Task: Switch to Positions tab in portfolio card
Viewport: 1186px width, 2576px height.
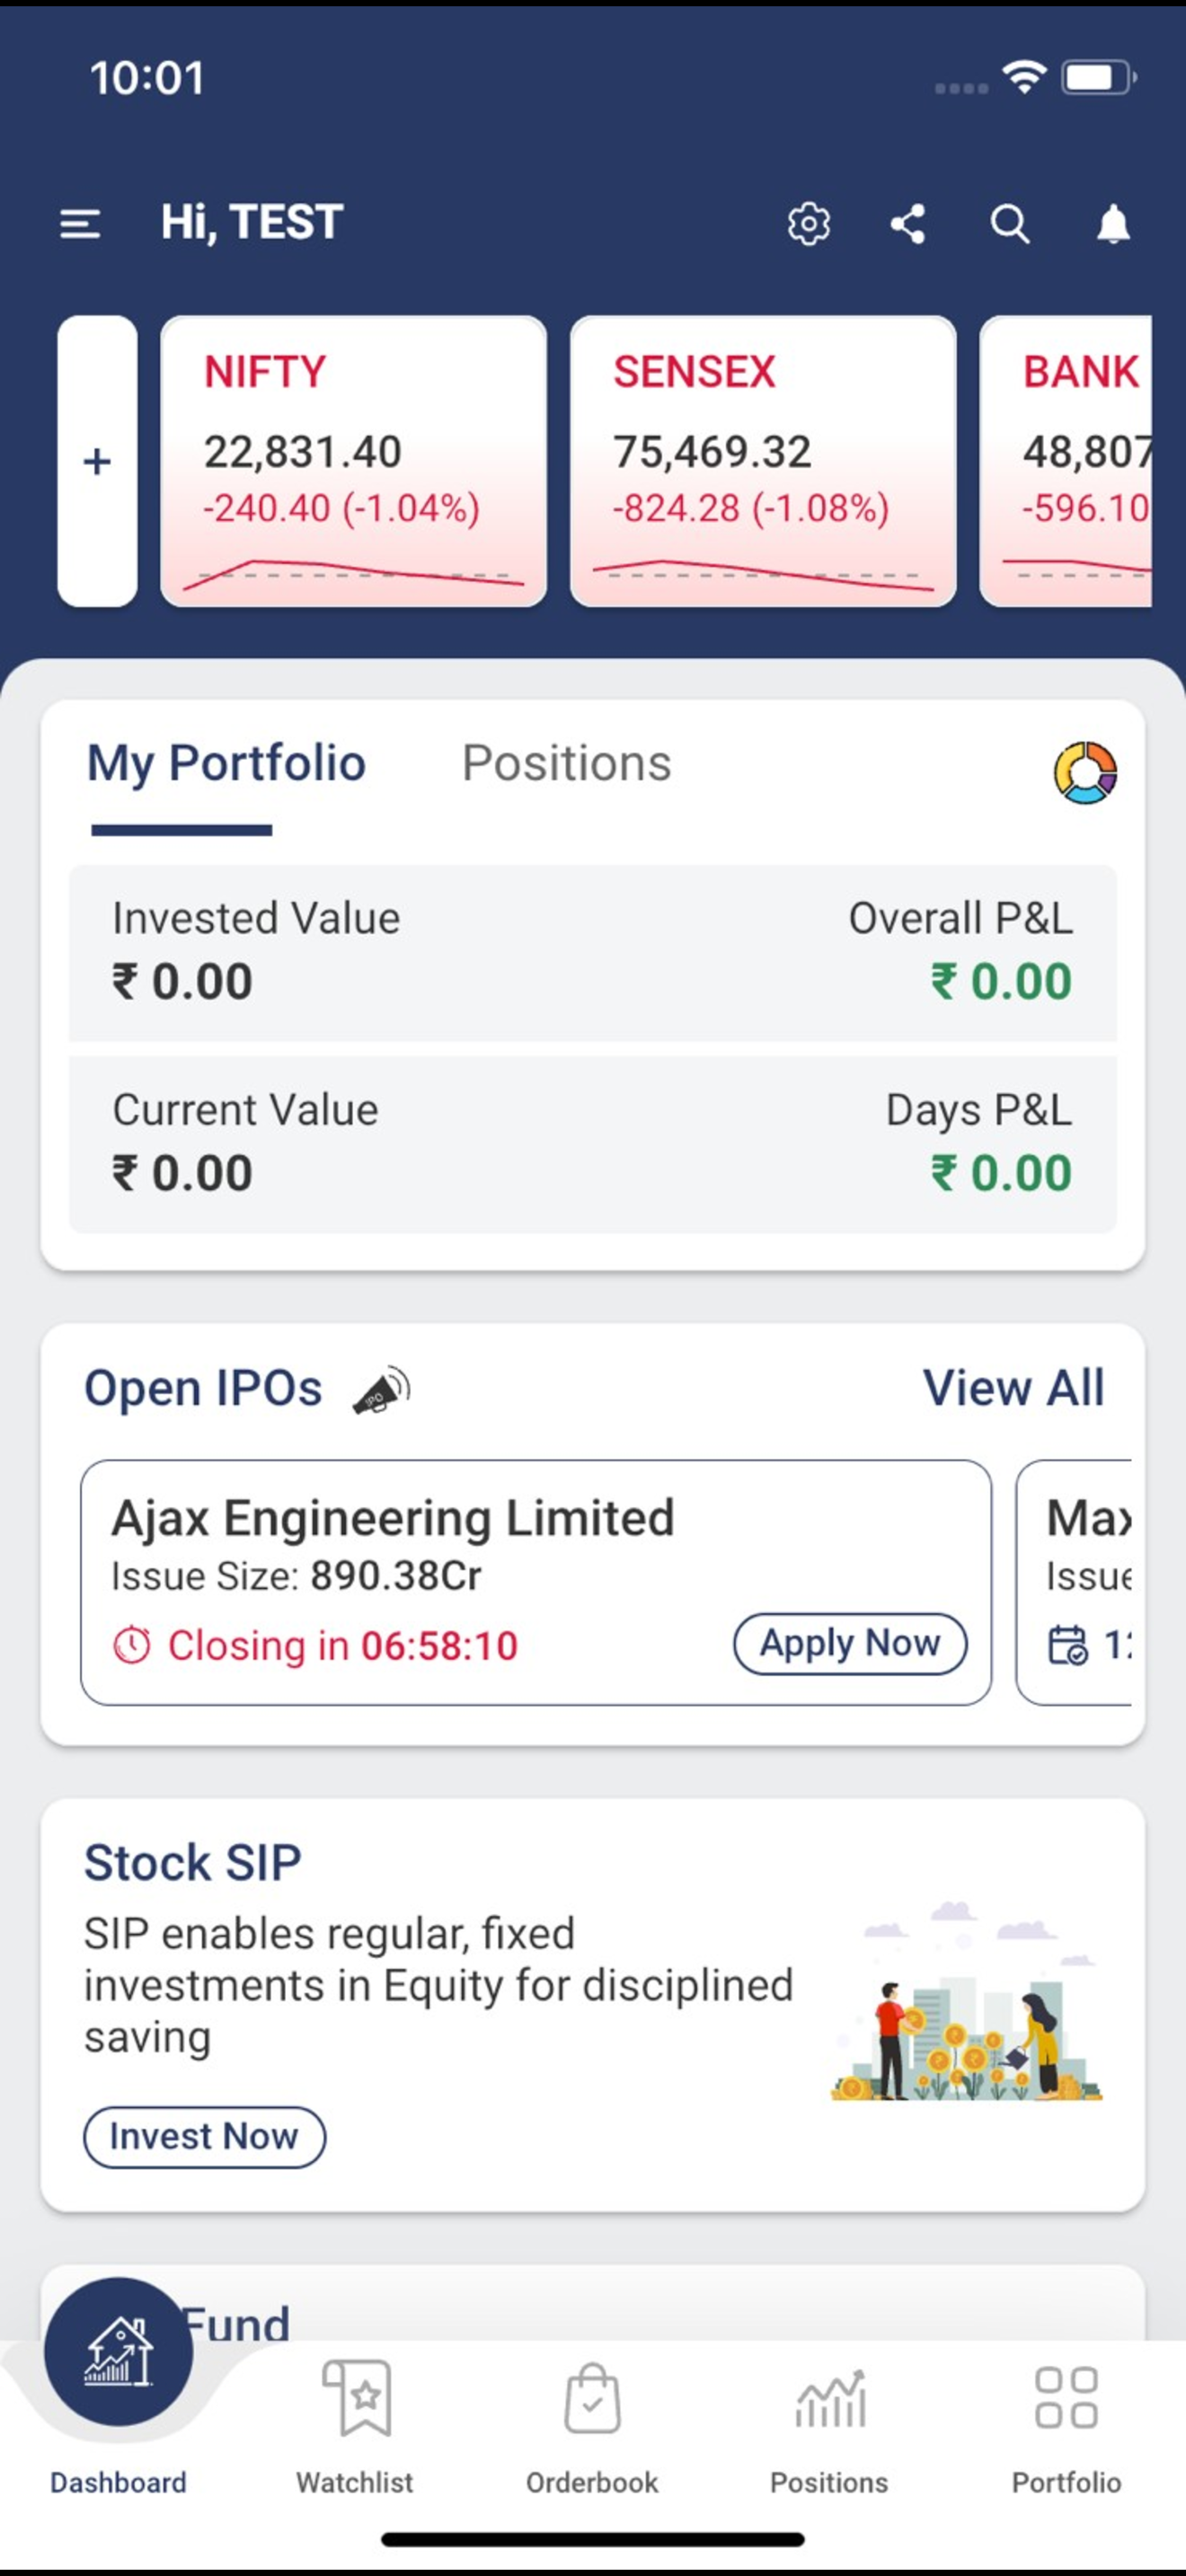Action: [566, 763]
